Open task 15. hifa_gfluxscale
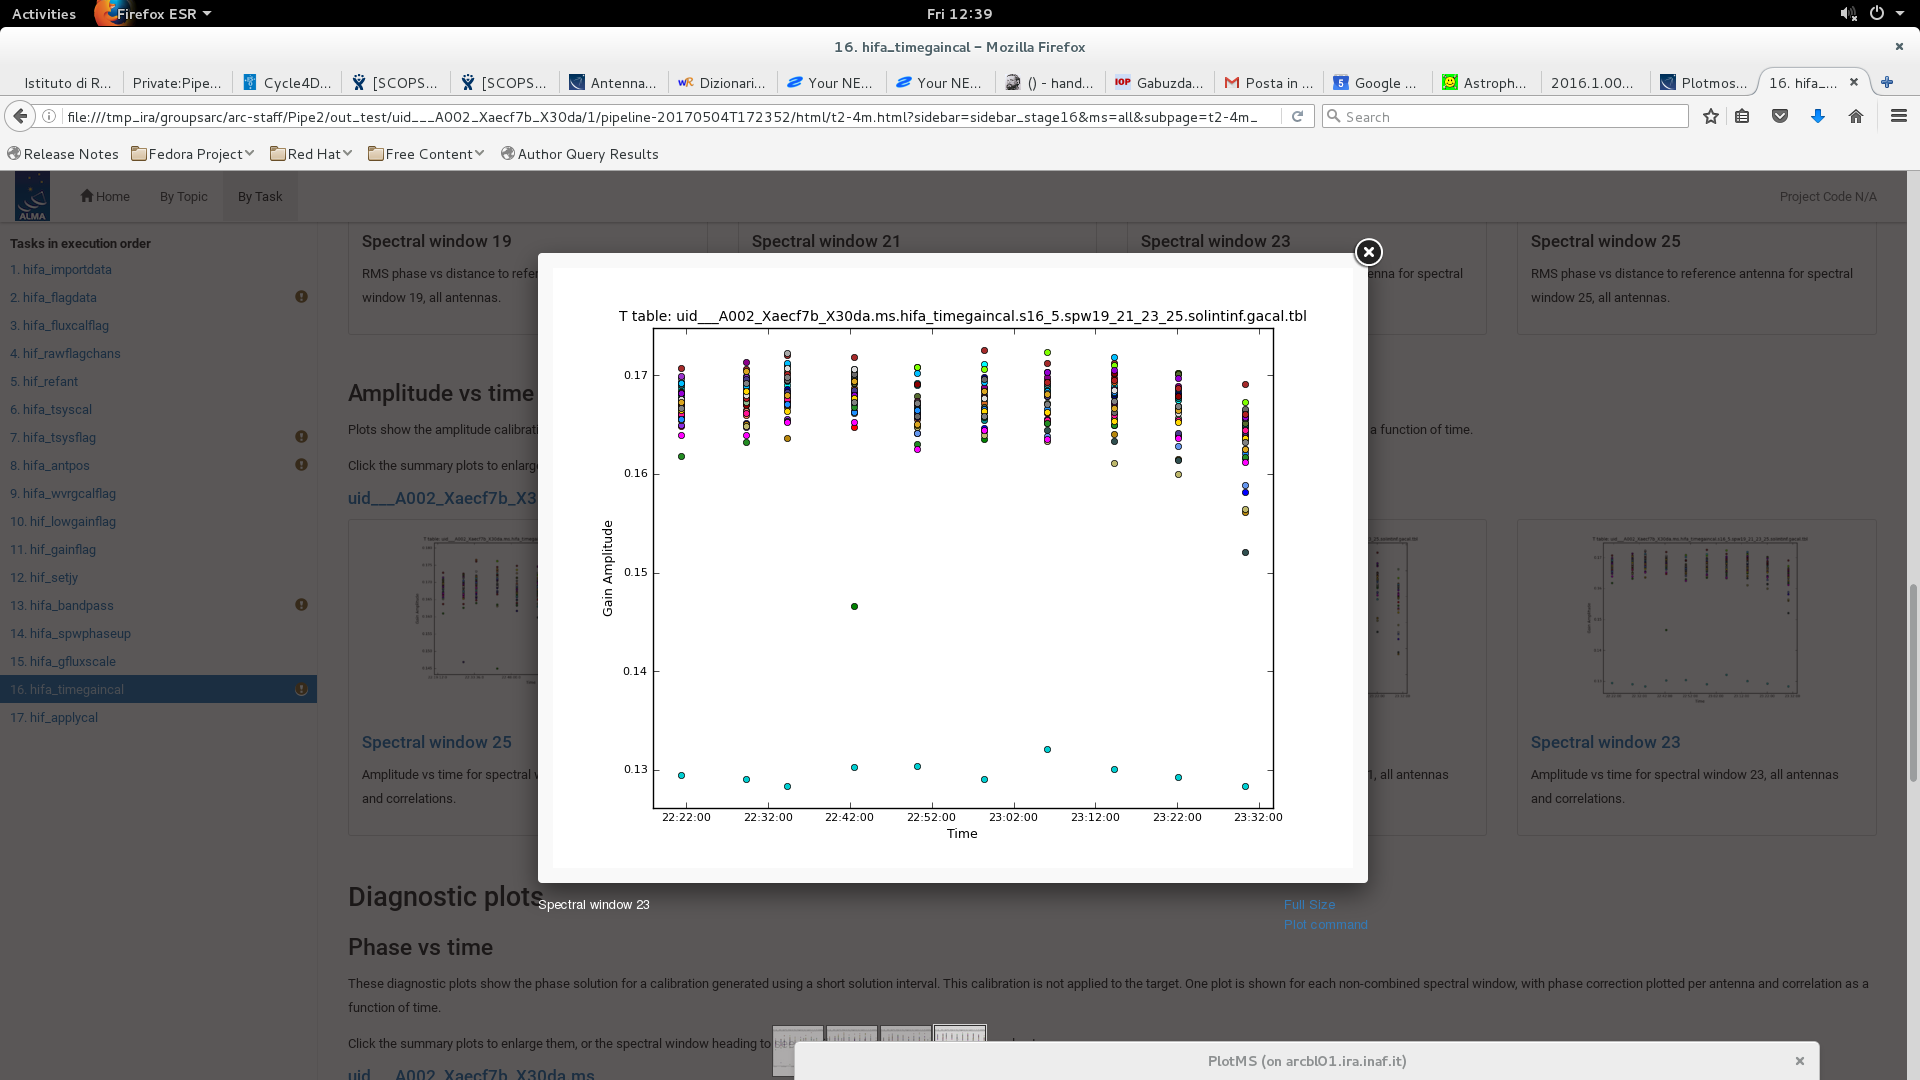Screen dimensions: 1920x1080 pos(63,661)
